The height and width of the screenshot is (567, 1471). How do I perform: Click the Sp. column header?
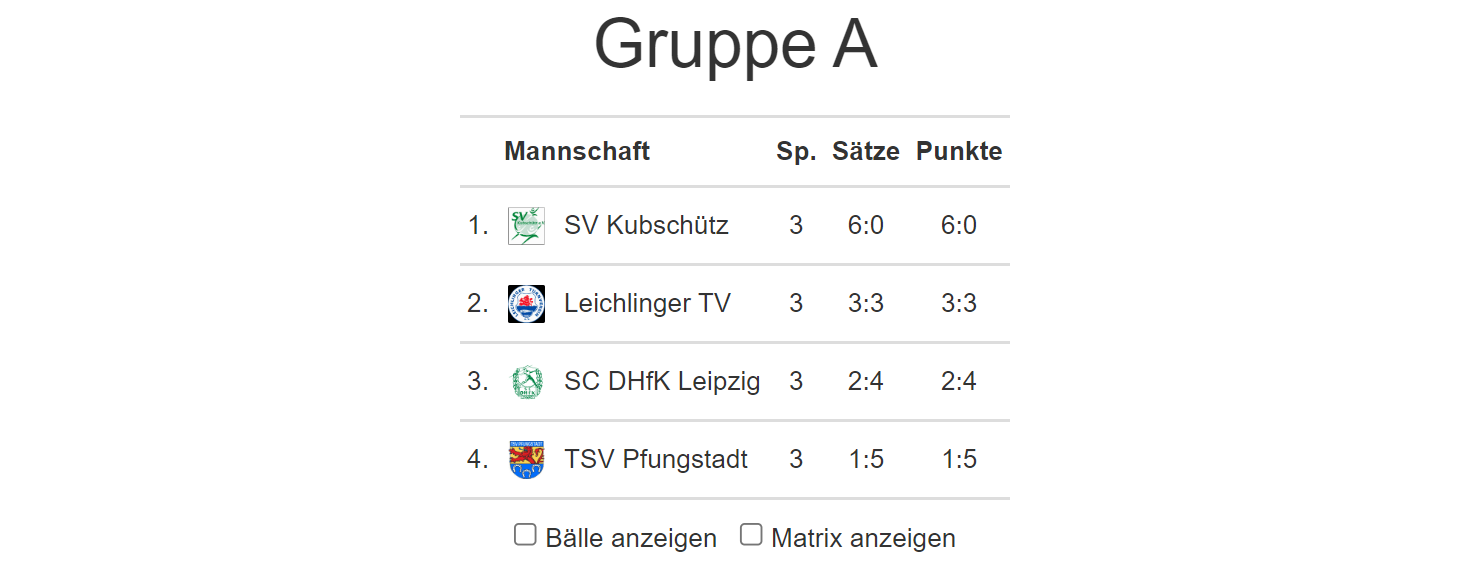click(796, 151)
